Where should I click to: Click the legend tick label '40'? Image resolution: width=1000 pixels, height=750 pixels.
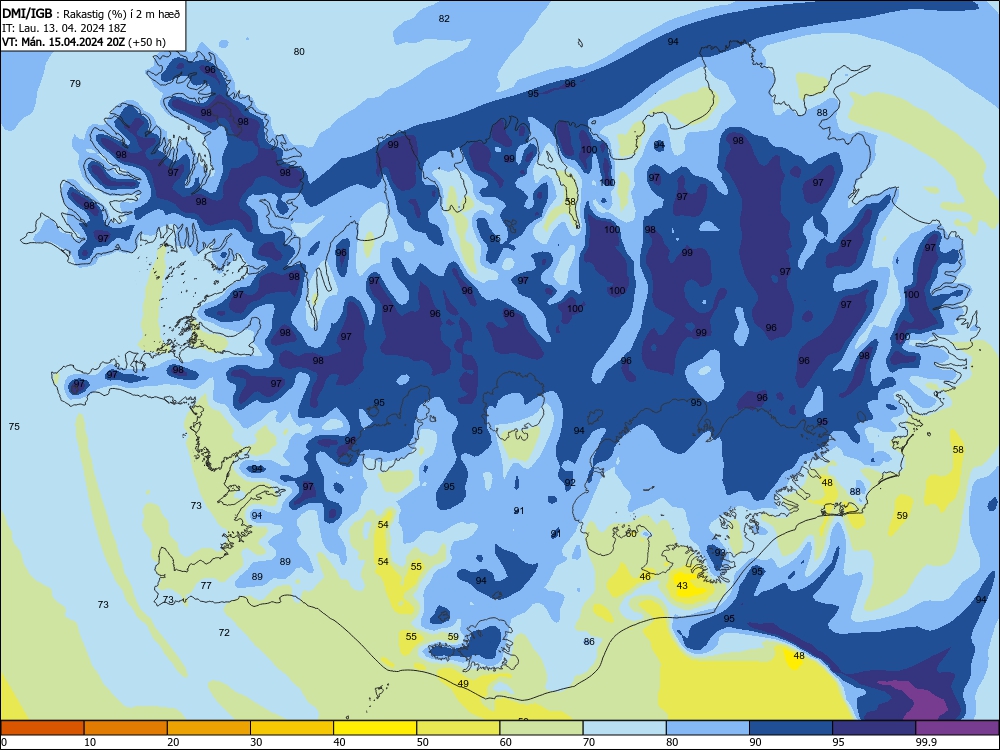pos(340,742)
